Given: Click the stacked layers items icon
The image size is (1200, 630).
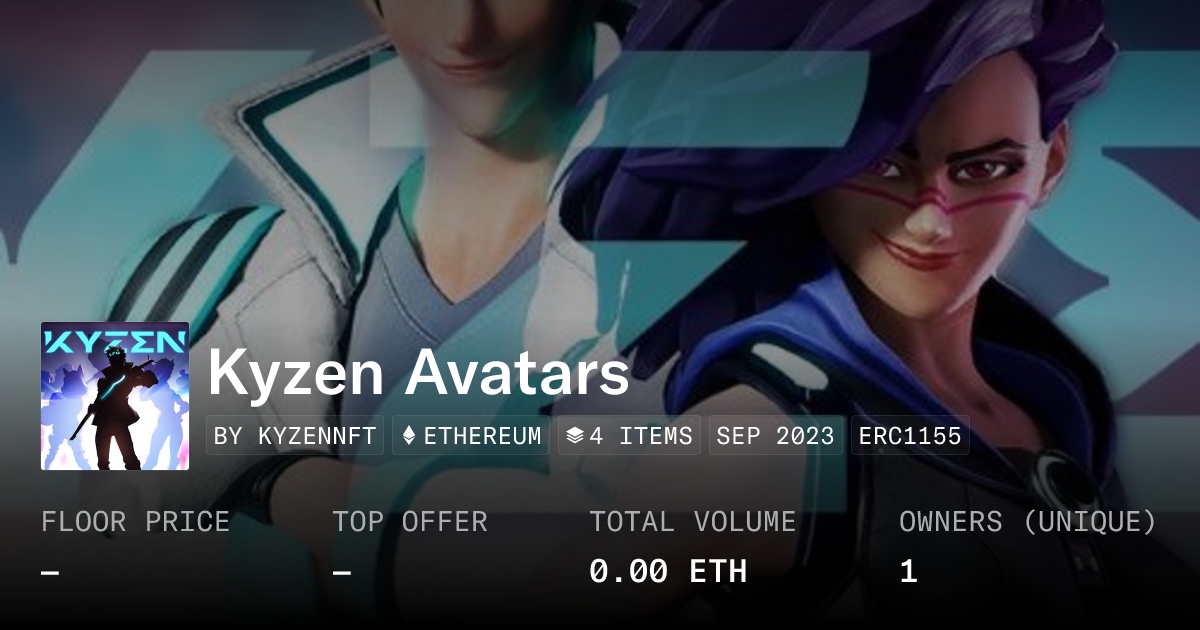Looking at the screenshot, I should [574, 436].
